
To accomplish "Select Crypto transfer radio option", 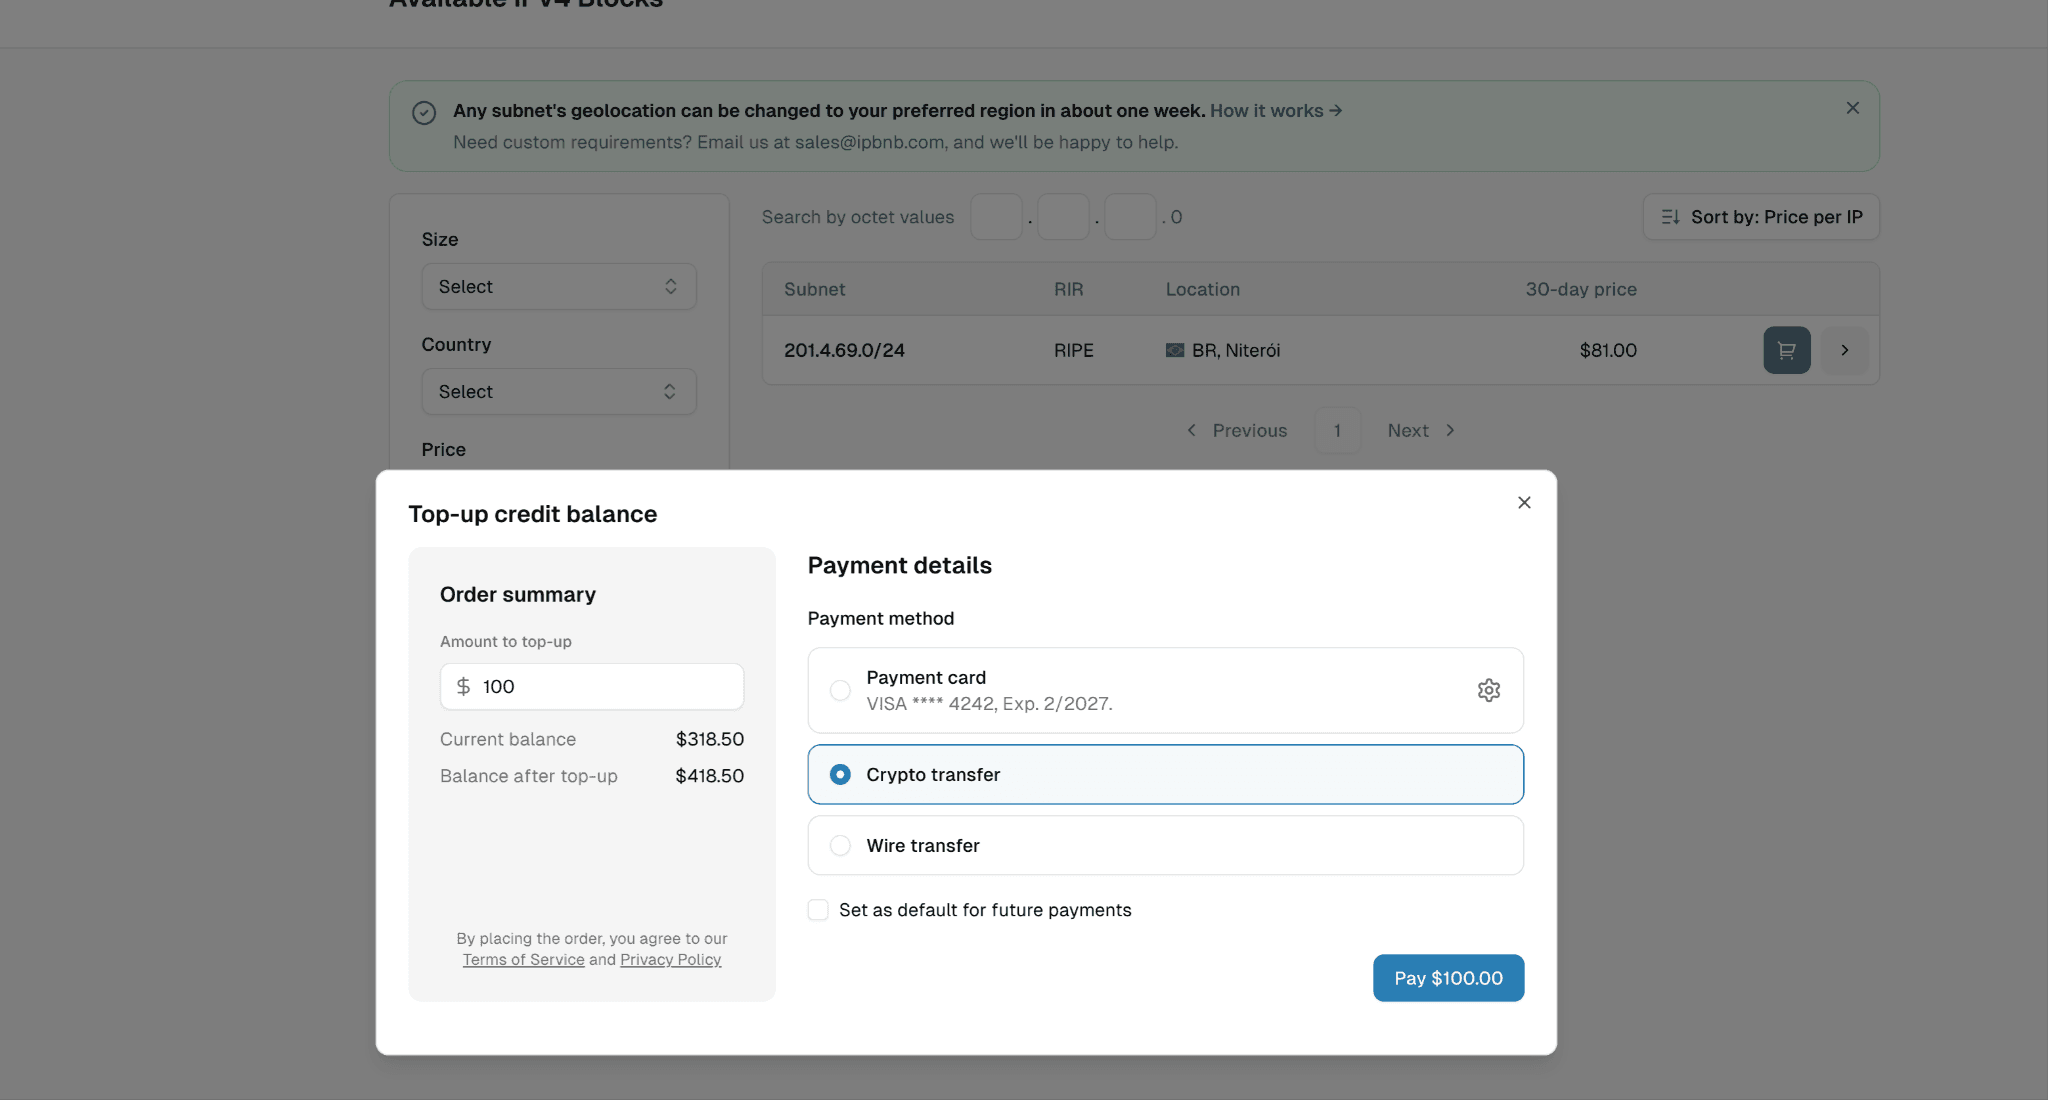I will 840,774.
